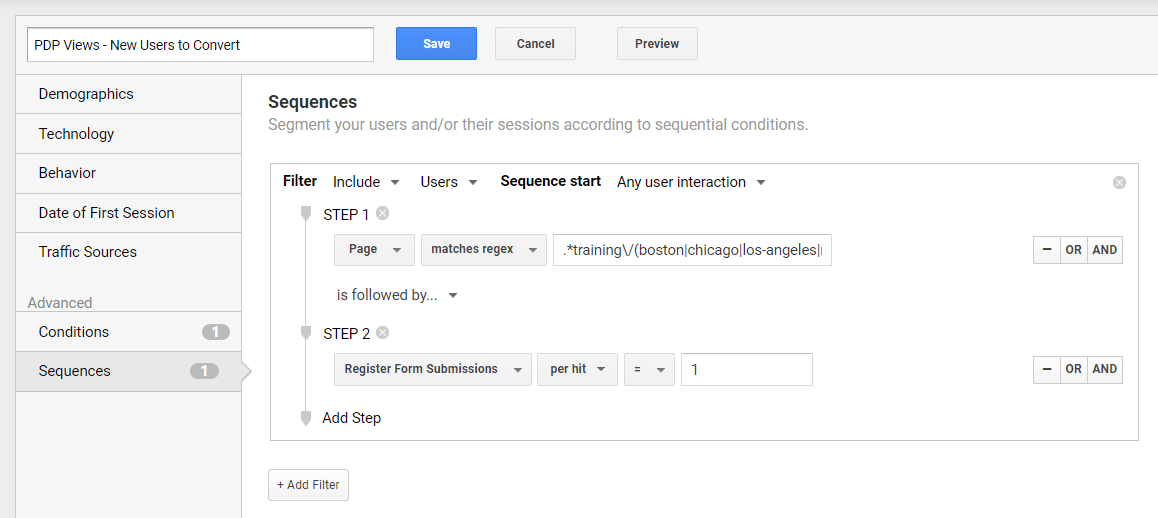This screenshot has height=518, width=1158.
Task: Click the minus button on the Step 1 row
Action: pos(1046,250)
